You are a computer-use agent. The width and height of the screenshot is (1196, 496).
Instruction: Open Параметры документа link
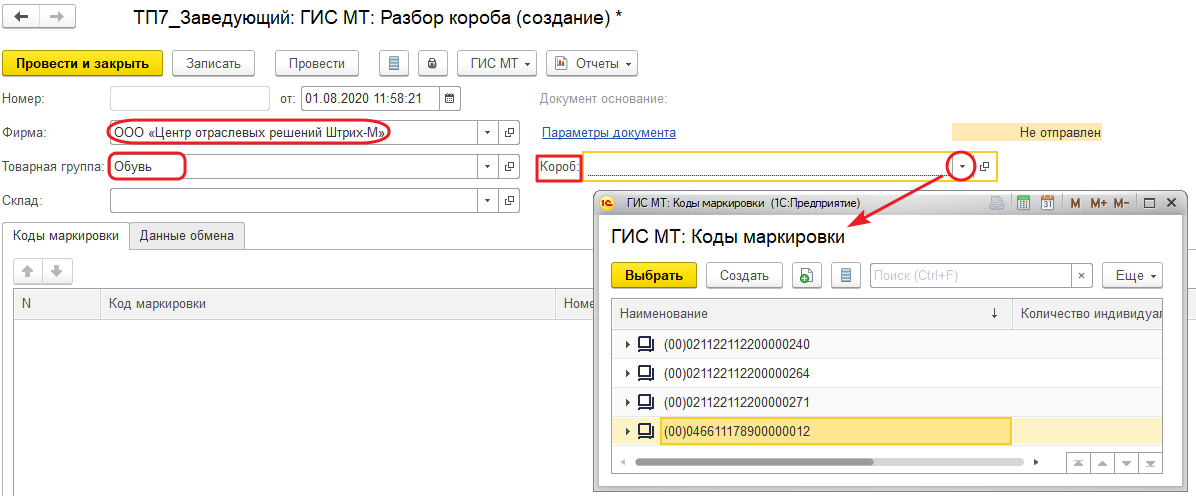[609, 133]
